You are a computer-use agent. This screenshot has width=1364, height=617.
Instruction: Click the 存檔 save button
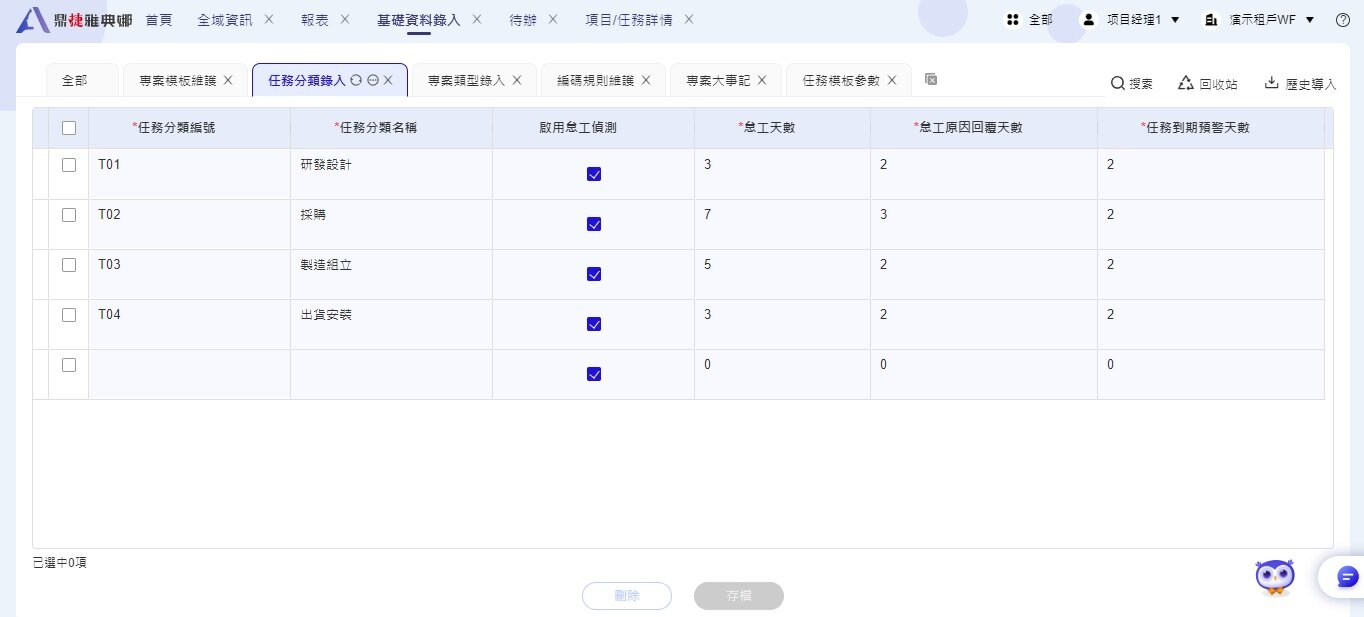pos(739,595)
